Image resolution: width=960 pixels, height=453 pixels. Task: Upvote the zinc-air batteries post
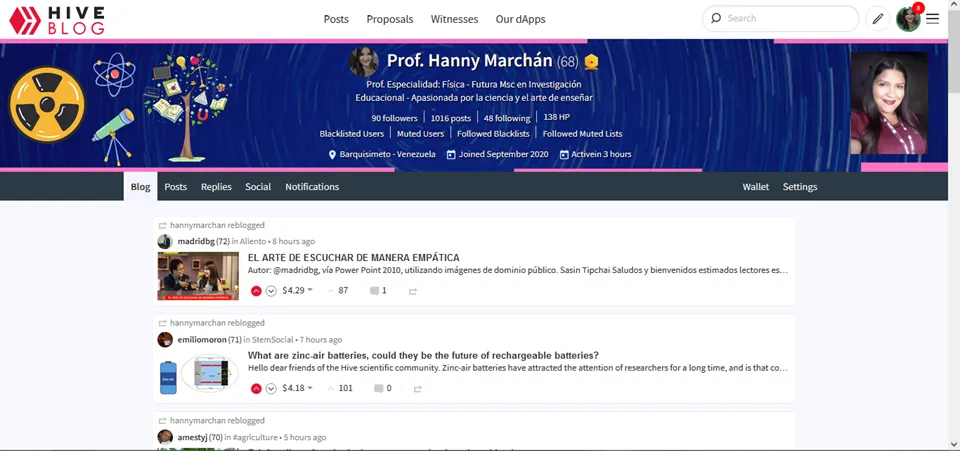pyautogui.click(x=256, y=389)
